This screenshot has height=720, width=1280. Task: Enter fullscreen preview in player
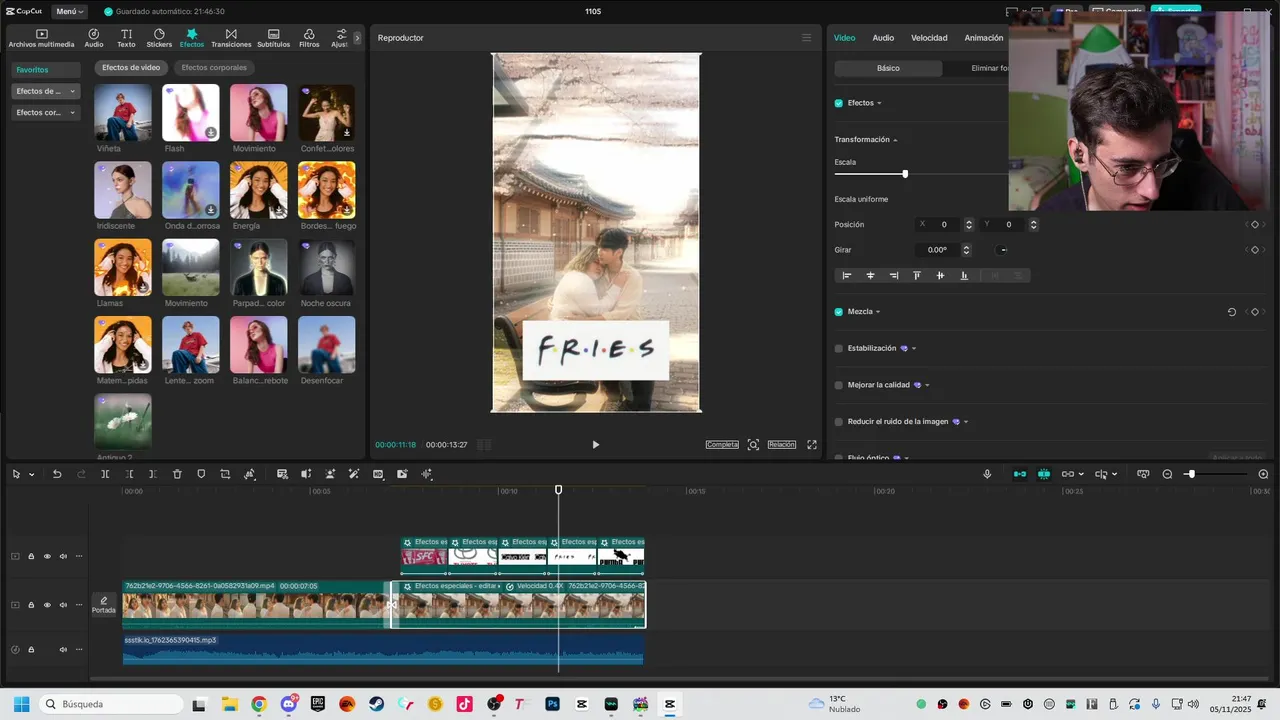(x=812, y=445)
